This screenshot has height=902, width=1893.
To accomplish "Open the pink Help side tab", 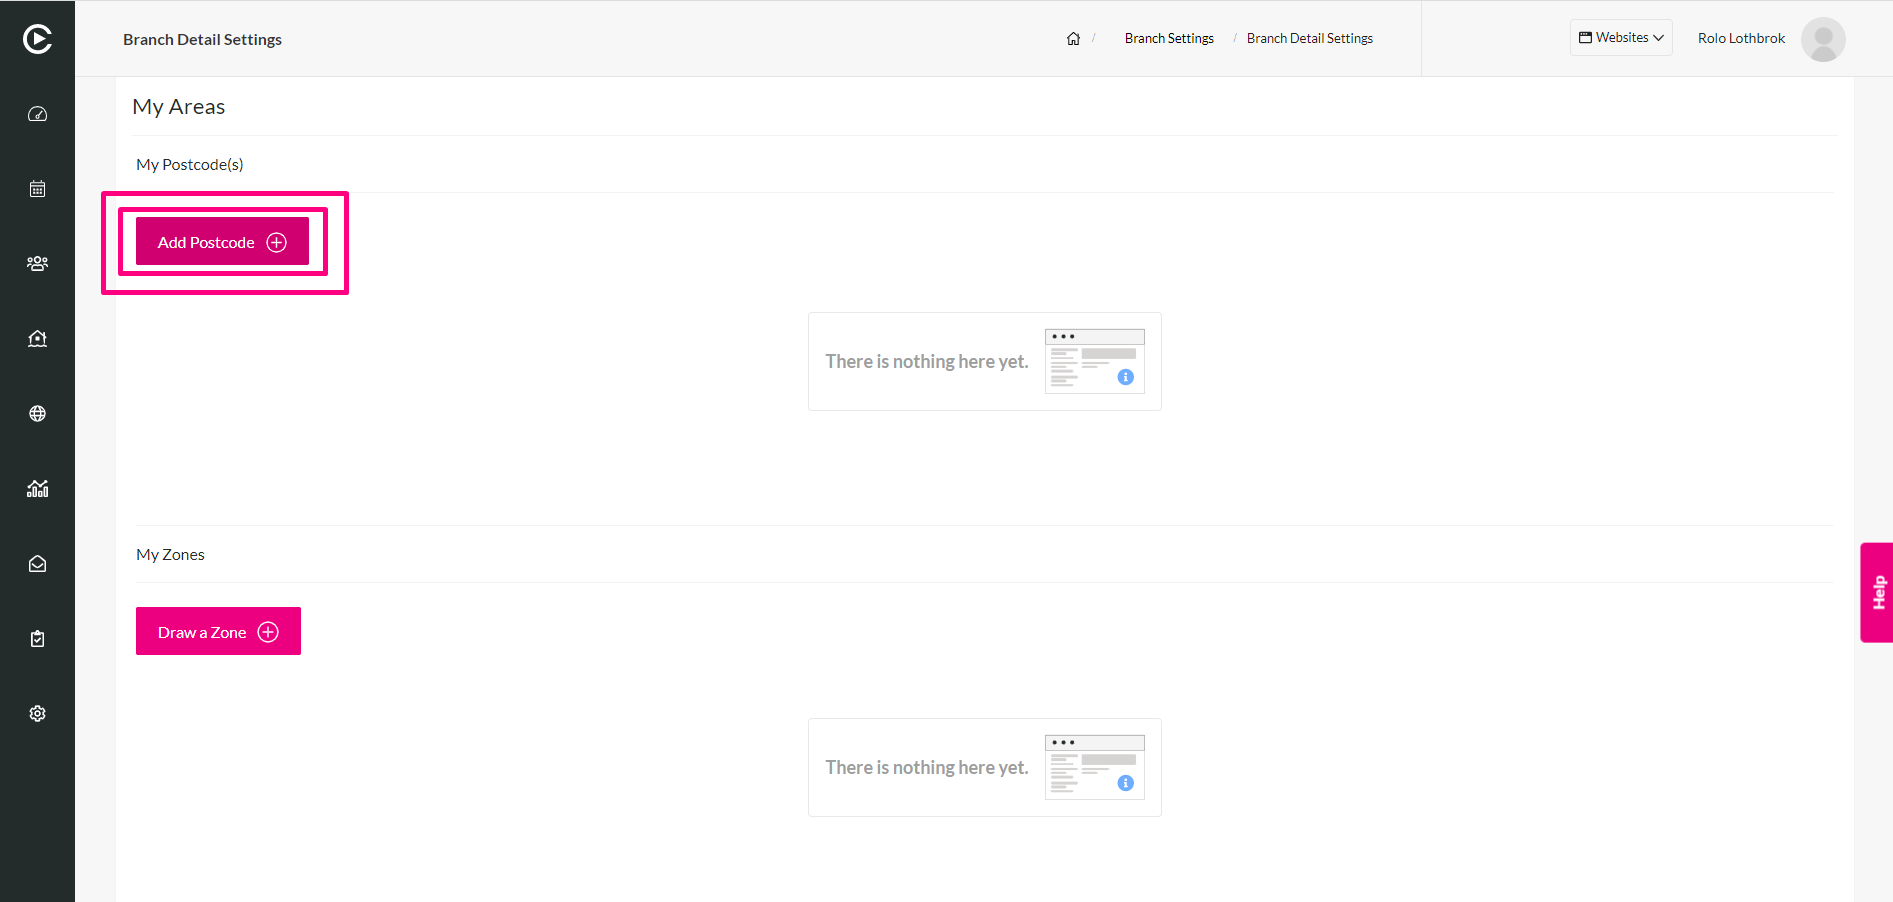I will tap(1877, 592).
